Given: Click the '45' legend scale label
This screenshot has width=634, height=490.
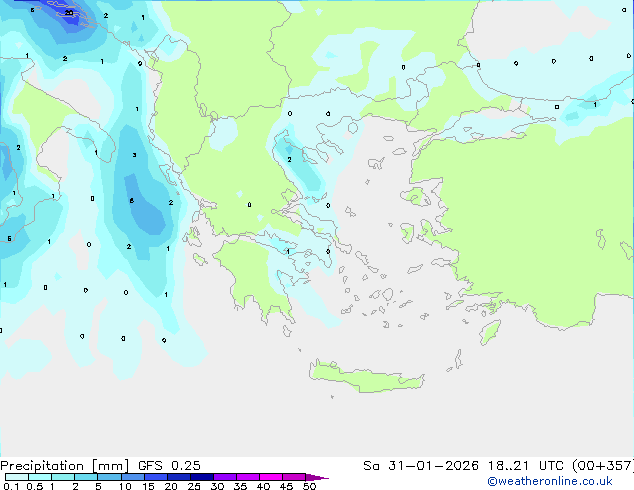Looking at the screenshot, I should [286, 486].
